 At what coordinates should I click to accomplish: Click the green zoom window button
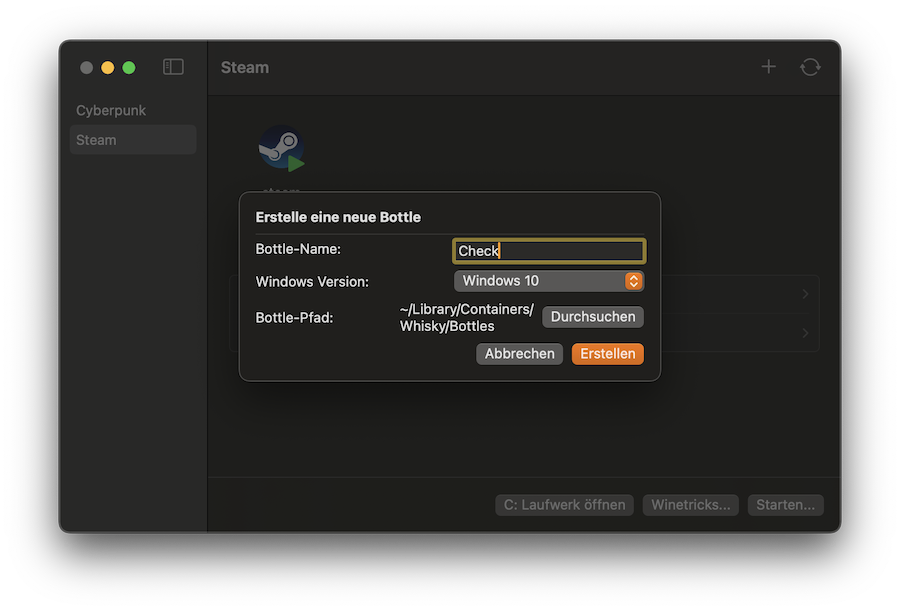pyautogui.click(x=129, y=68)
